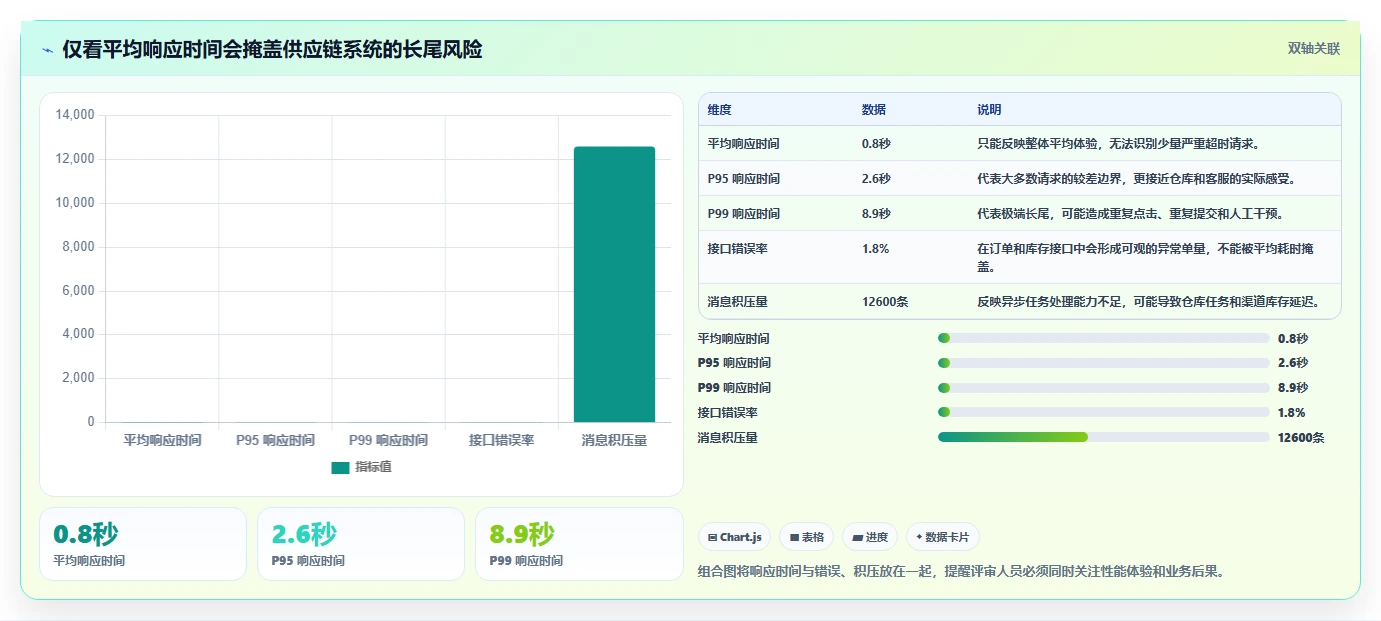Image resolution: width=1381 pixels, height=621 pixels.
Task: Click the 8.9秒 P99 response time card
Action: pyautogui.click(x=579, y=544)
